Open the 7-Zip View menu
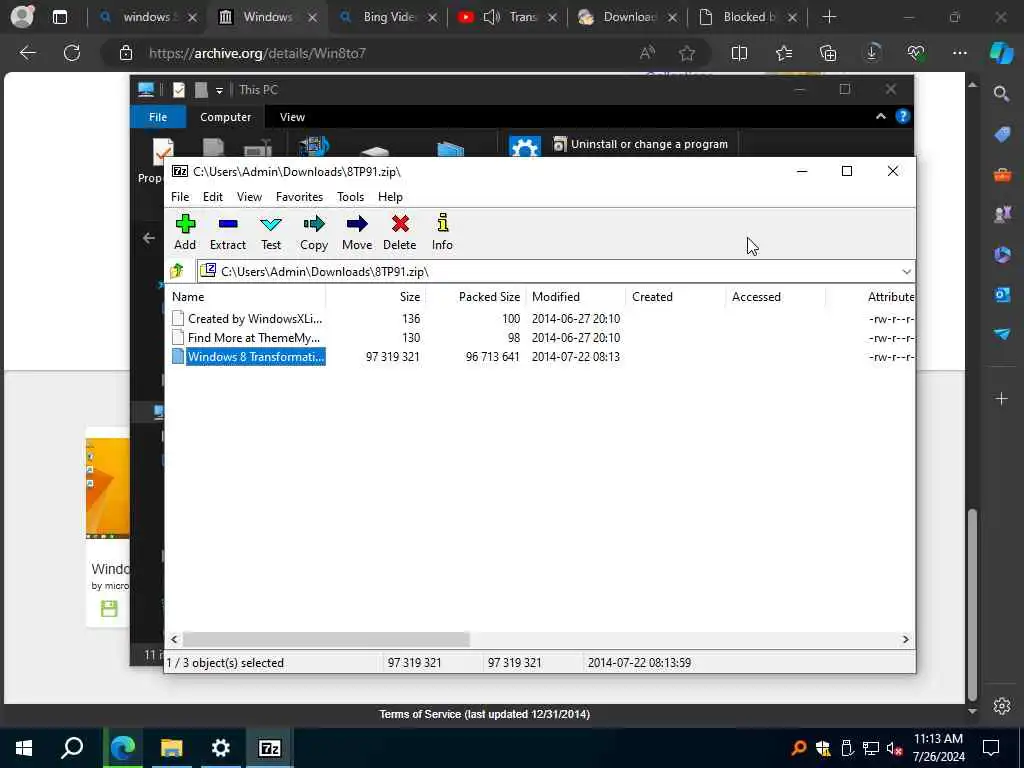This screenshot has height=768, width=1024. point(249,197)
